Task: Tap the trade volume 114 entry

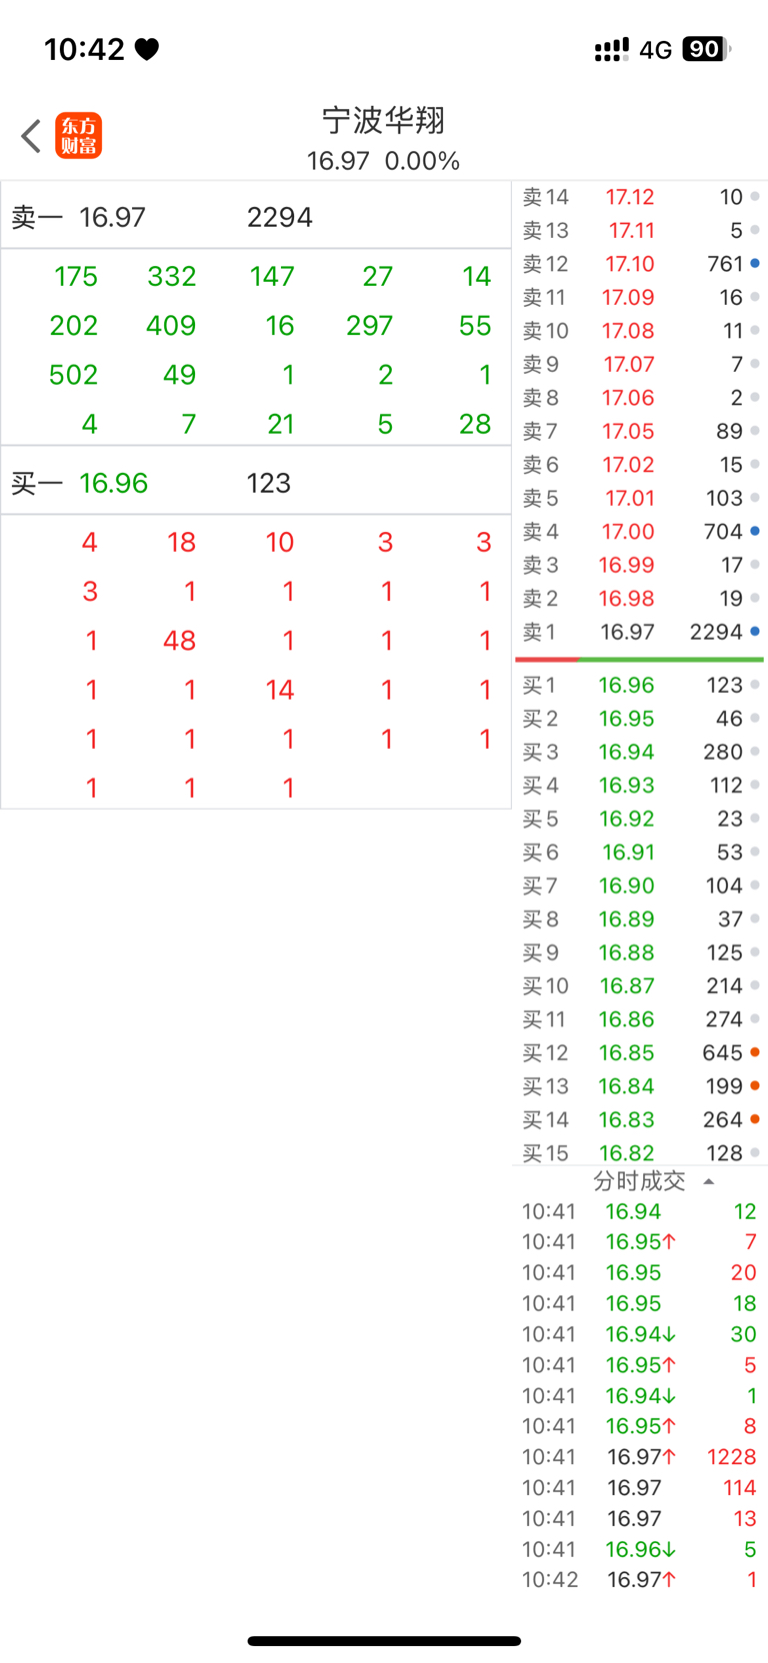Action: pyautogui.click(x=740, y=1488)
